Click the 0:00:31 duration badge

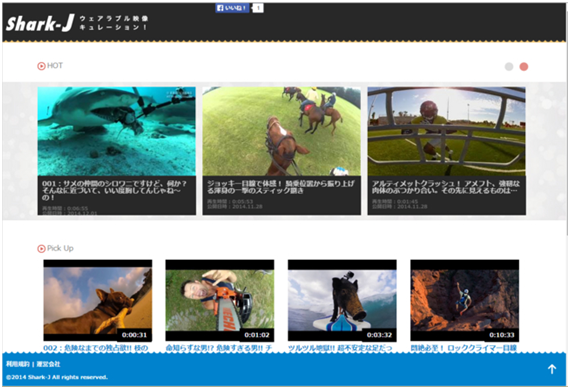click(x=135, y=335)
